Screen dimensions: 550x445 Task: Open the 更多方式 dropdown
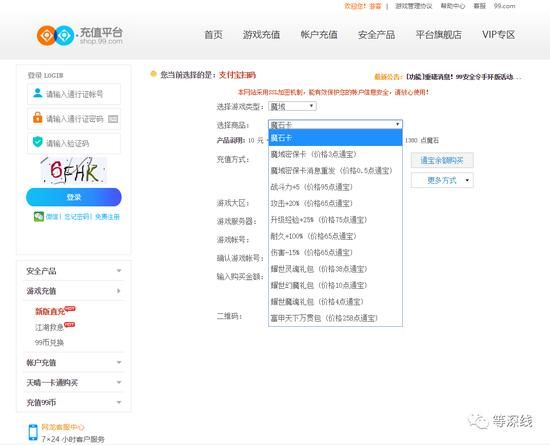tap(442, 180)
